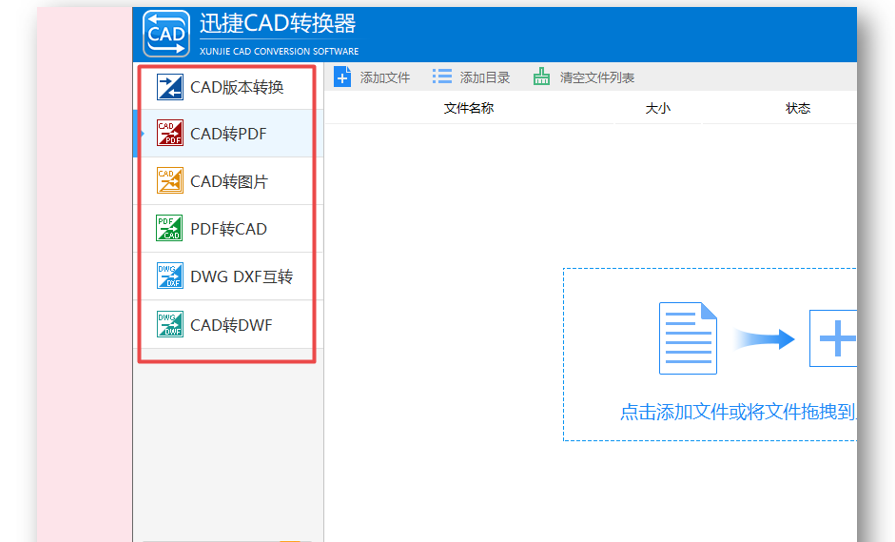Click 清空文件列表 to clear files

[584, 77]
